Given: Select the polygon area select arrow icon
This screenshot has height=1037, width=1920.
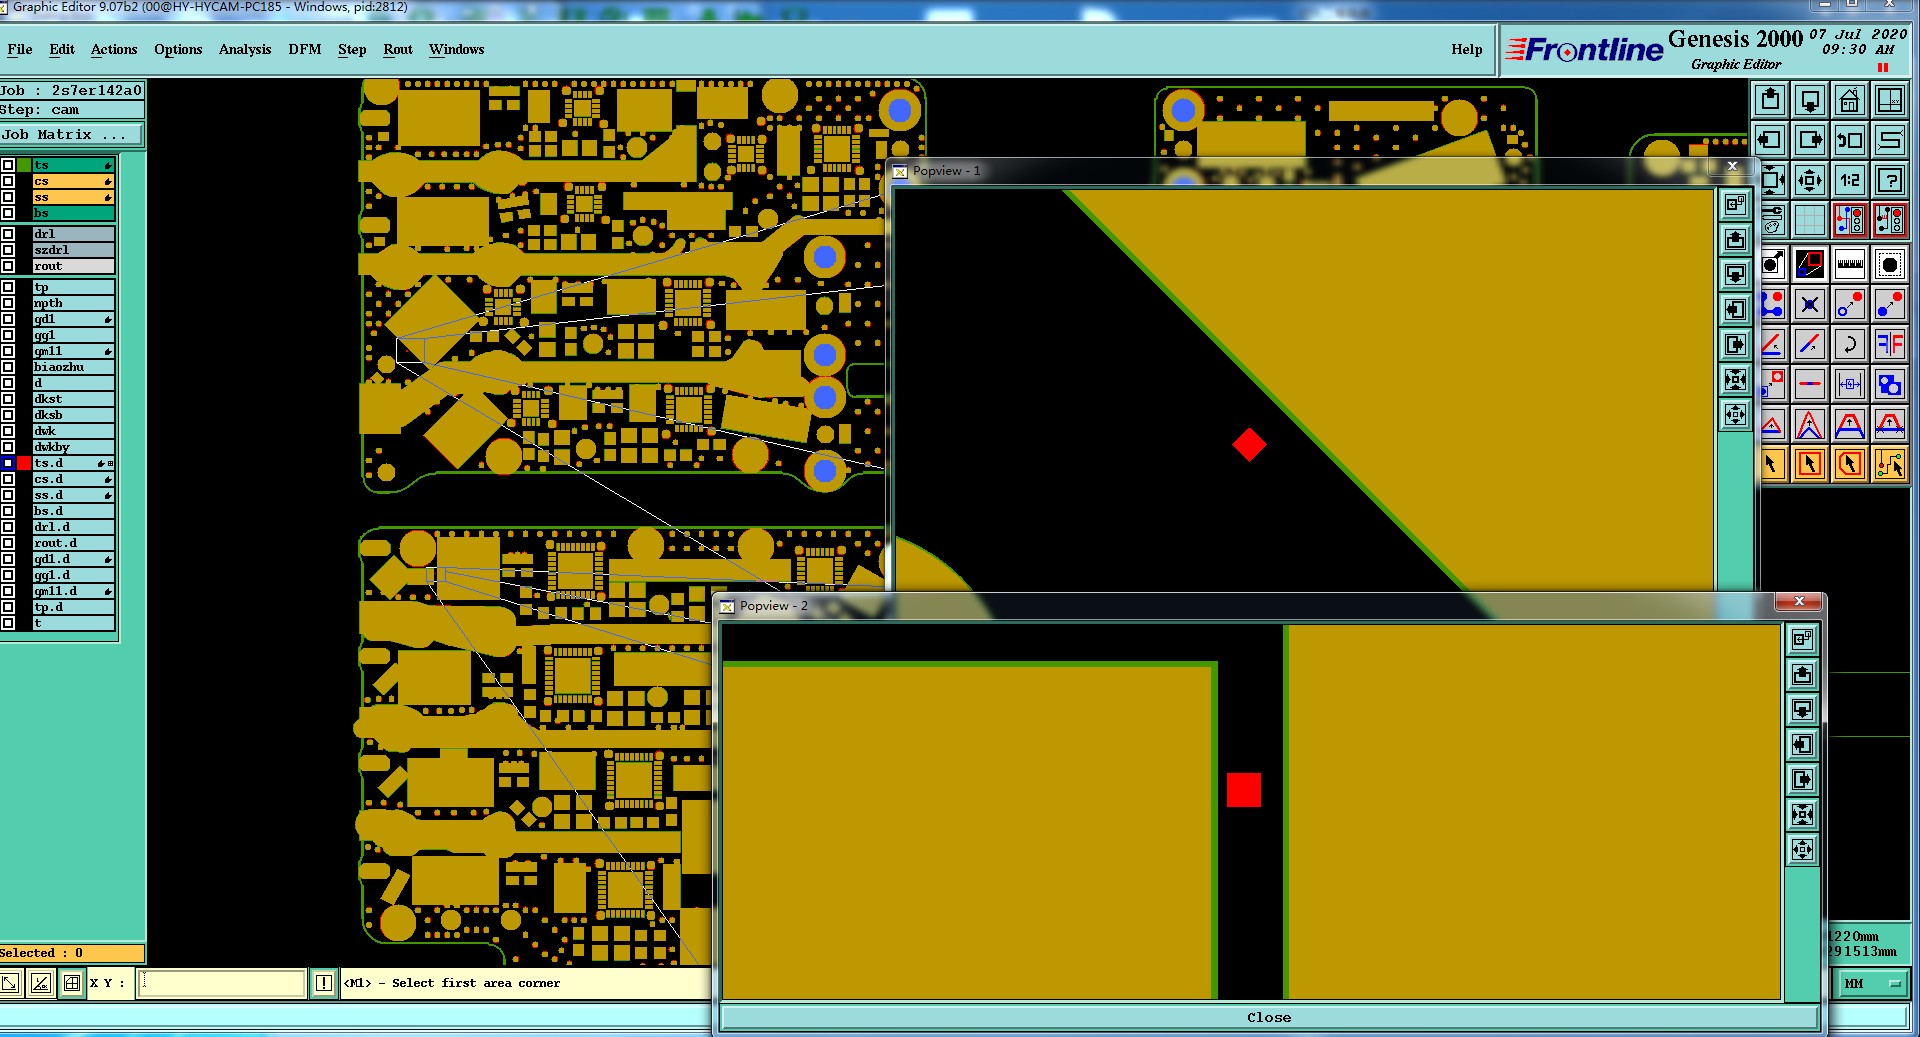Looking at the screenshot, I should coord(1849,464).
